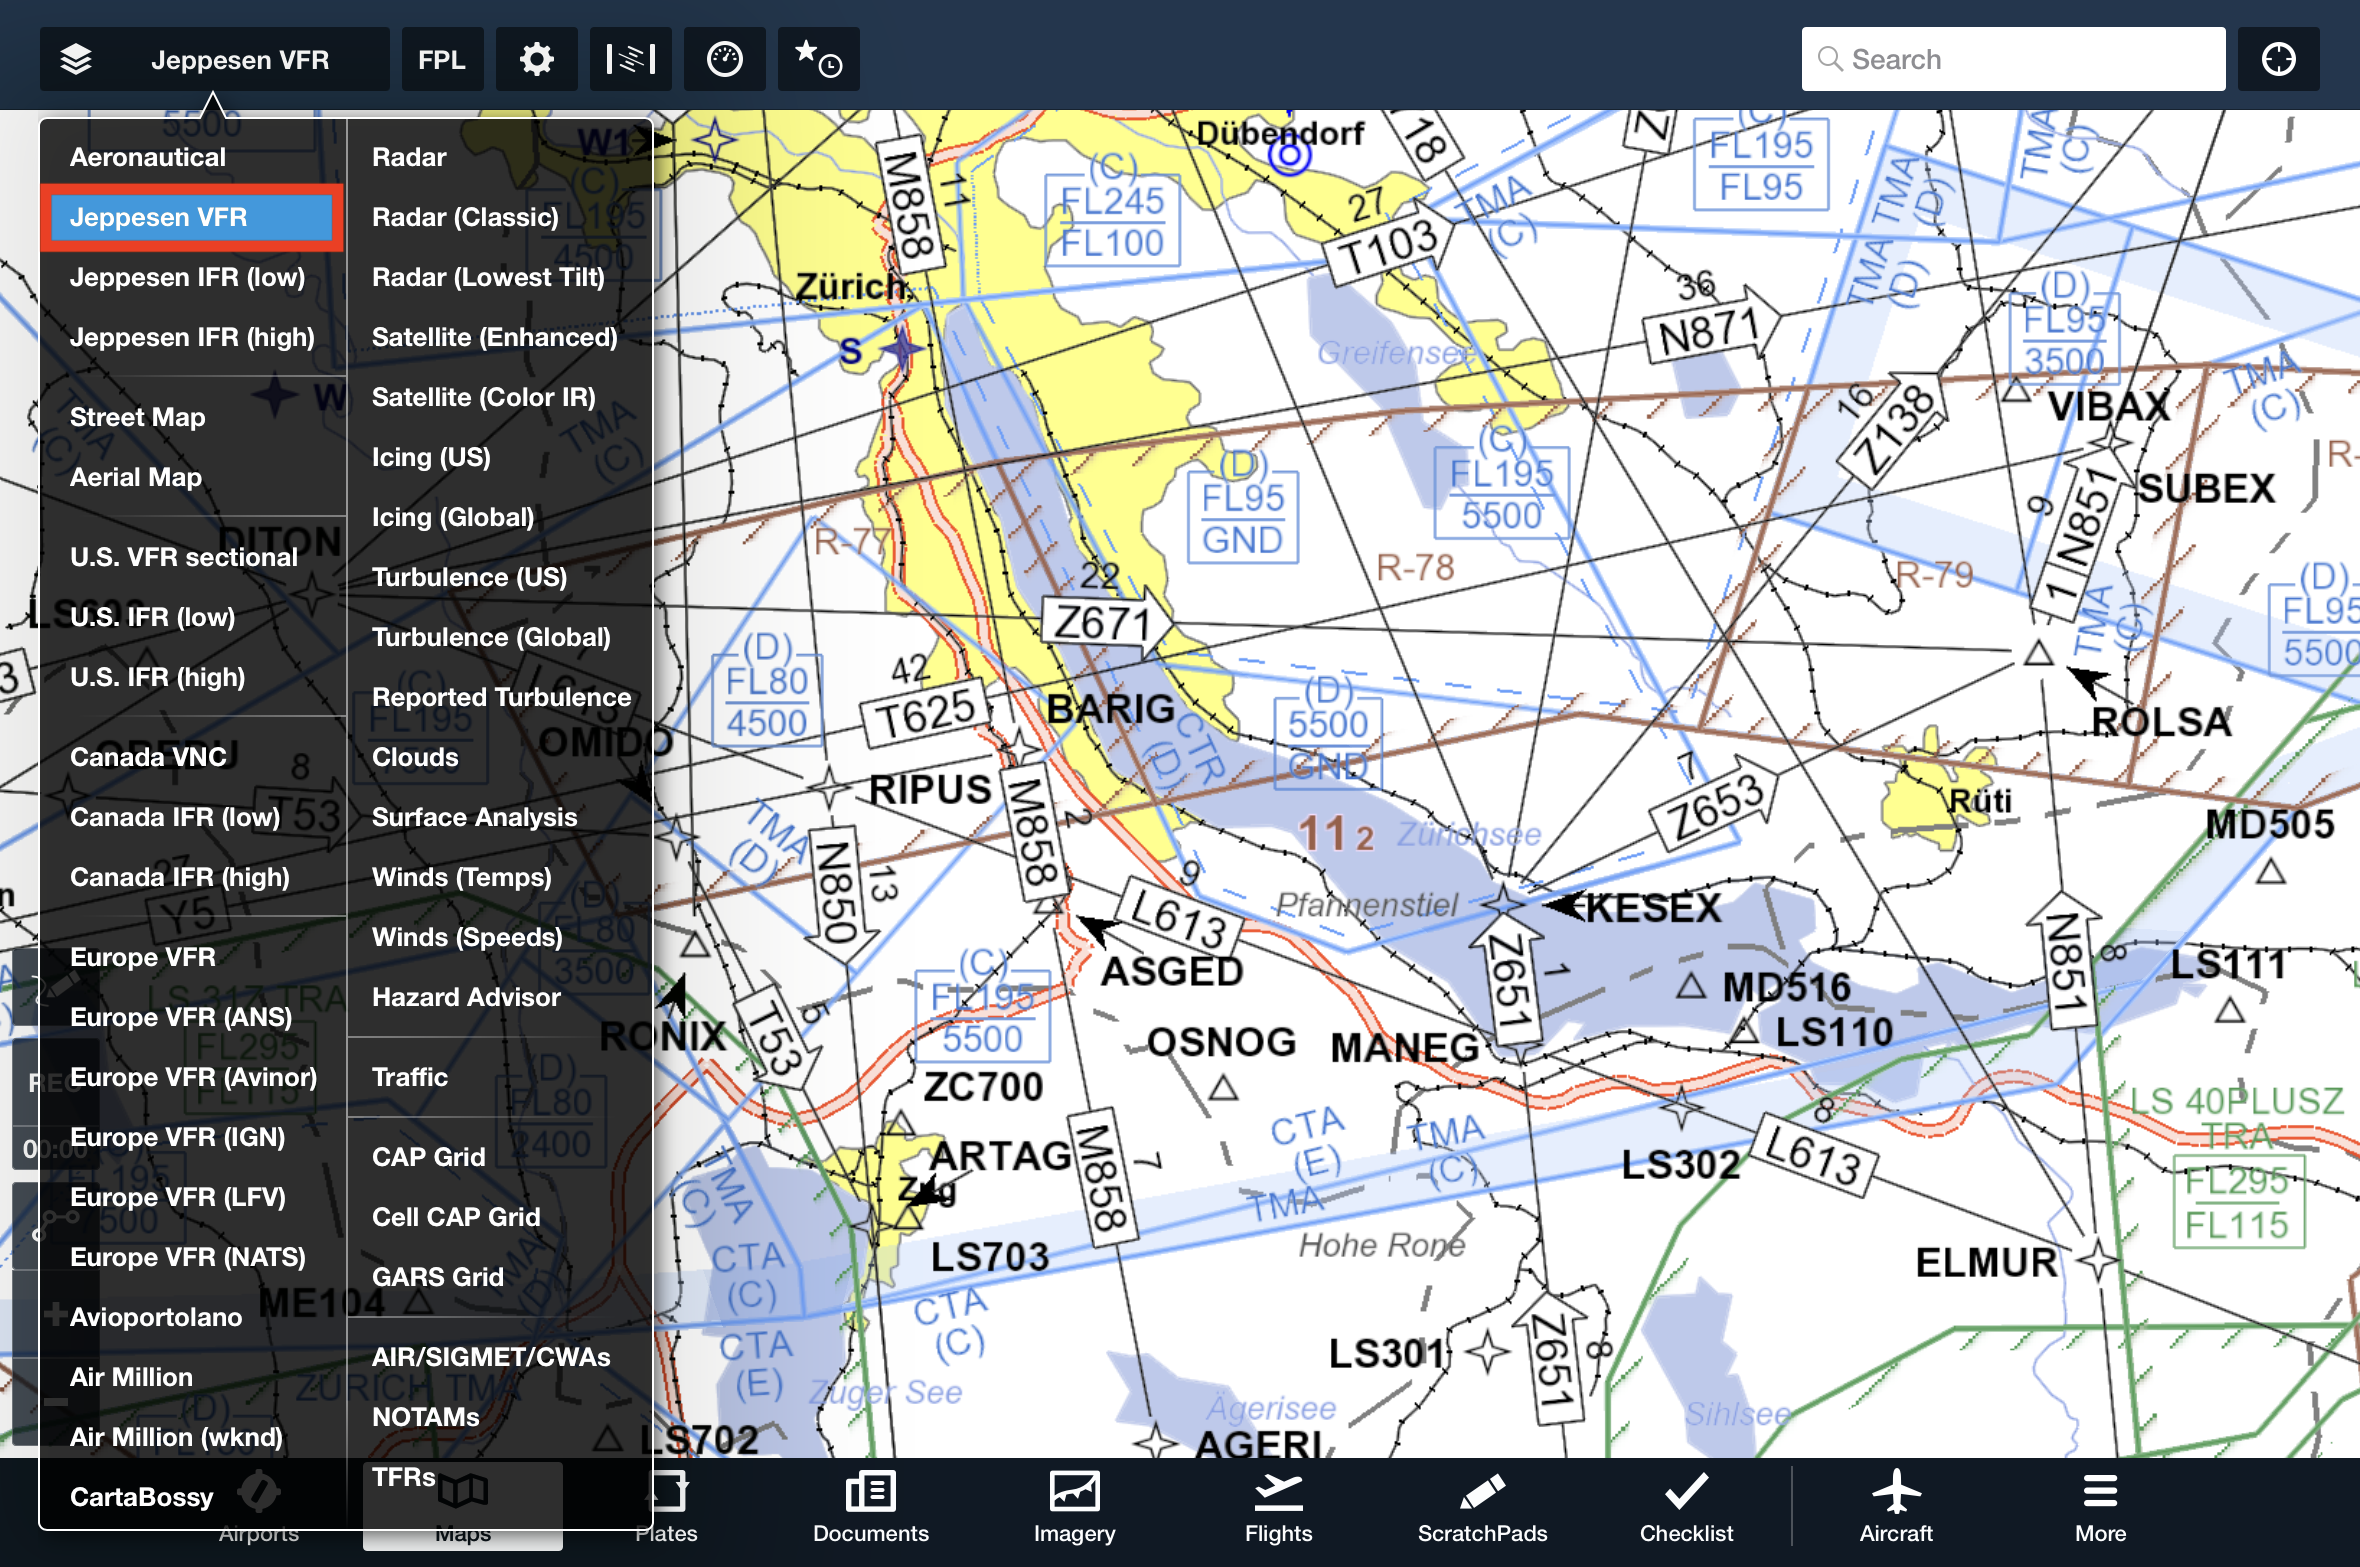Viewport: 2360px width, 1567px height.
Task: Click the route profile view icon
Action: pyautogui.click(x=630, y=60)
